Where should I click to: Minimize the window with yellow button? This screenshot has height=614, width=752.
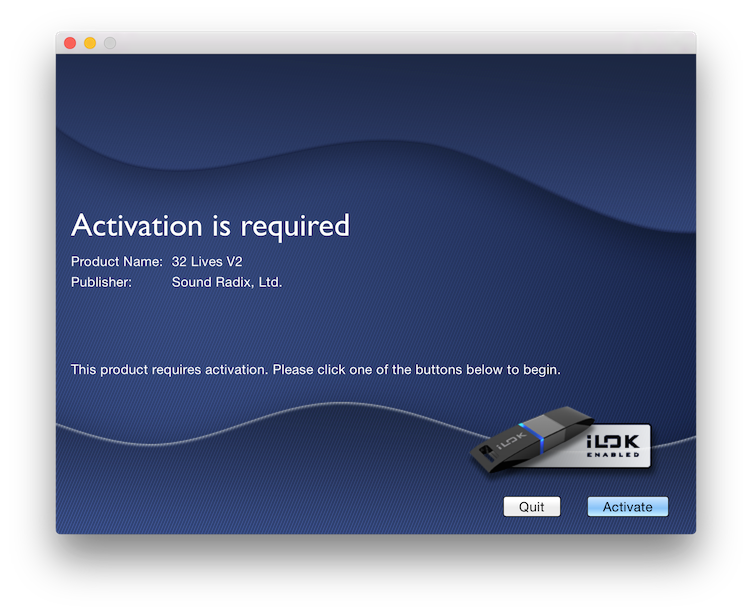[90, 43]
